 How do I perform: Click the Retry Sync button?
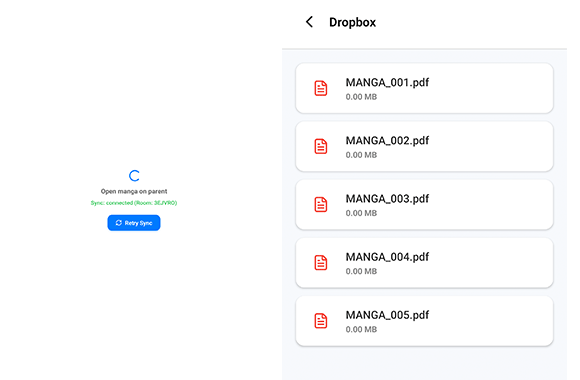click(134, 223)
